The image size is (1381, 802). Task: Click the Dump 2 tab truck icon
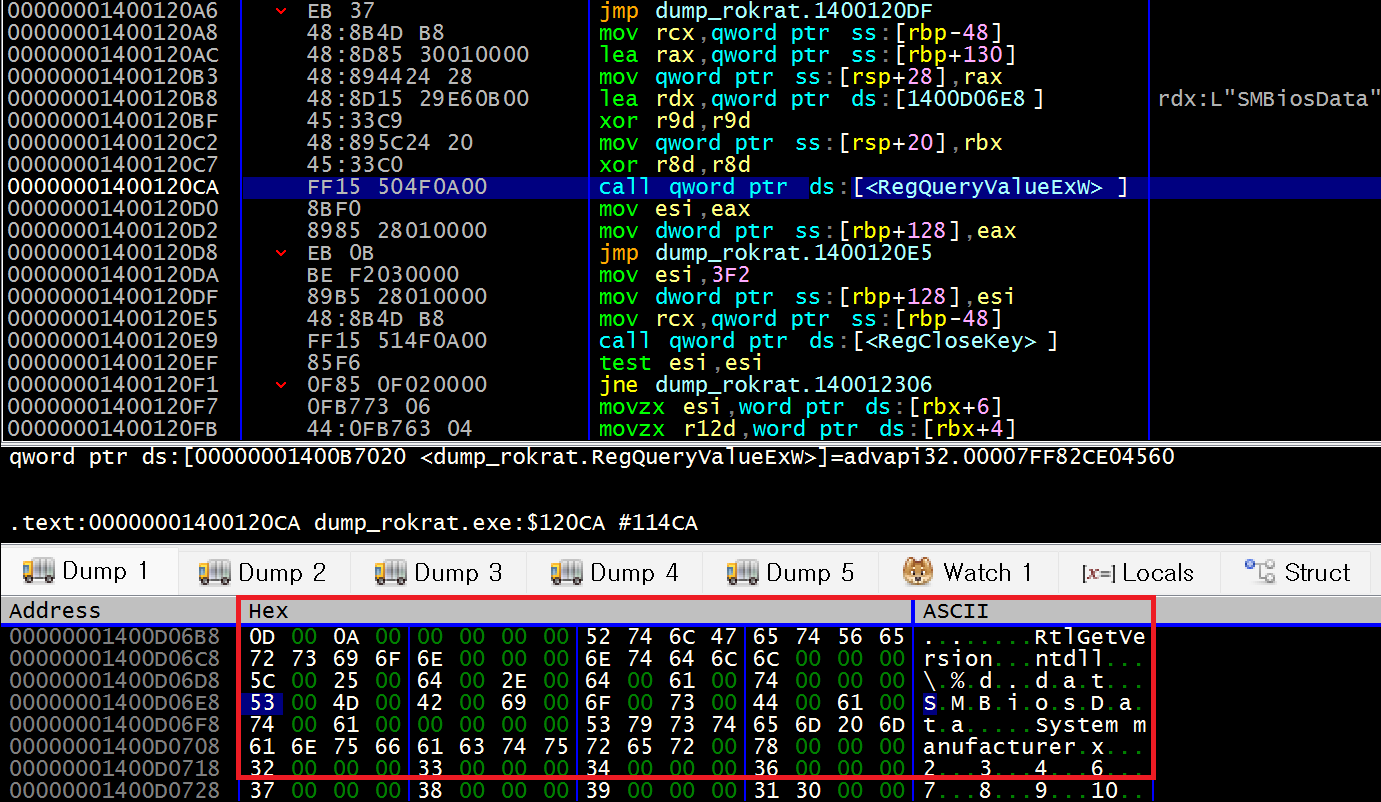[215, 572]
